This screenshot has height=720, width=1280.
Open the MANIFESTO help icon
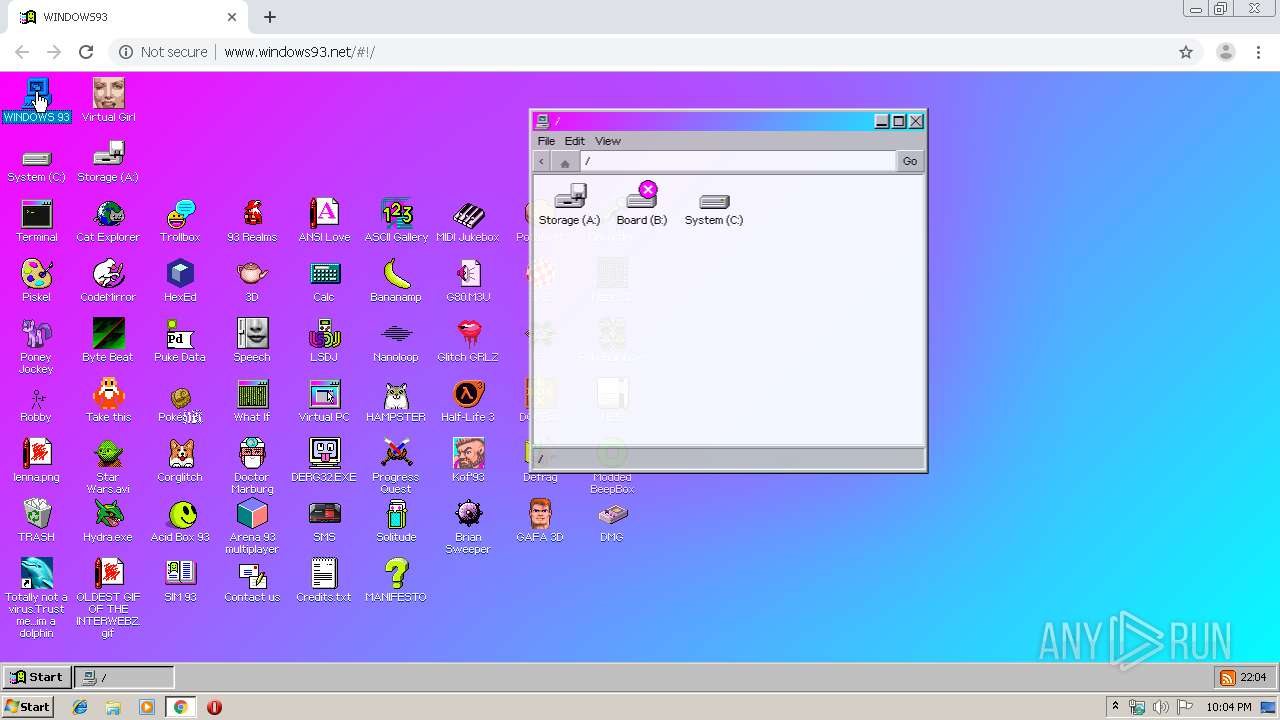396,581
